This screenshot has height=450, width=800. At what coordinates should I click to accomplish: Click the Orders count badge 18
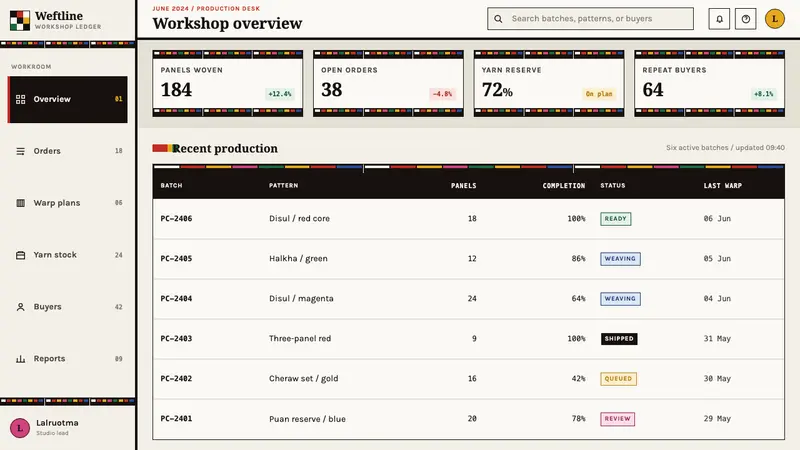(x=118, y=151)
